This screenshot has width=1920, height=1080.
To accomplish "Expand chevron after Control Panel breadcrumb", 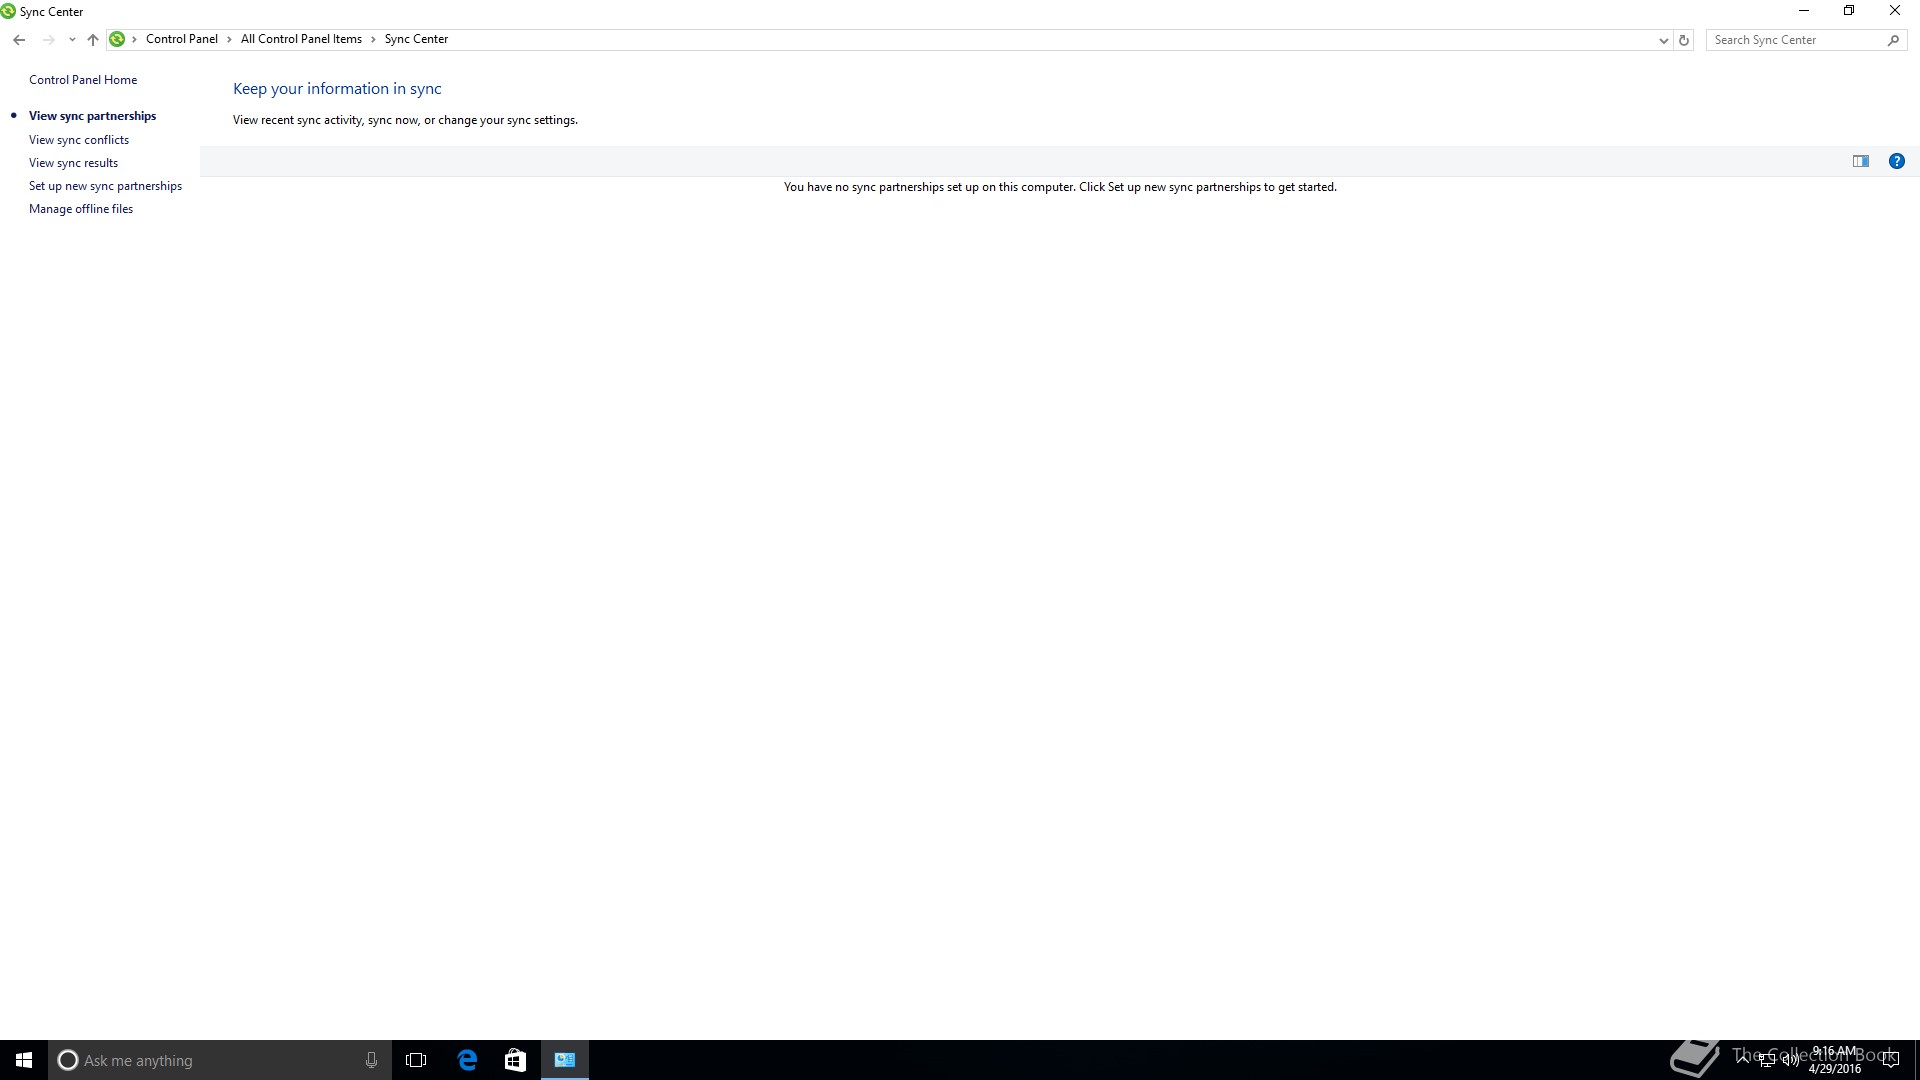I will click(229, 39).
